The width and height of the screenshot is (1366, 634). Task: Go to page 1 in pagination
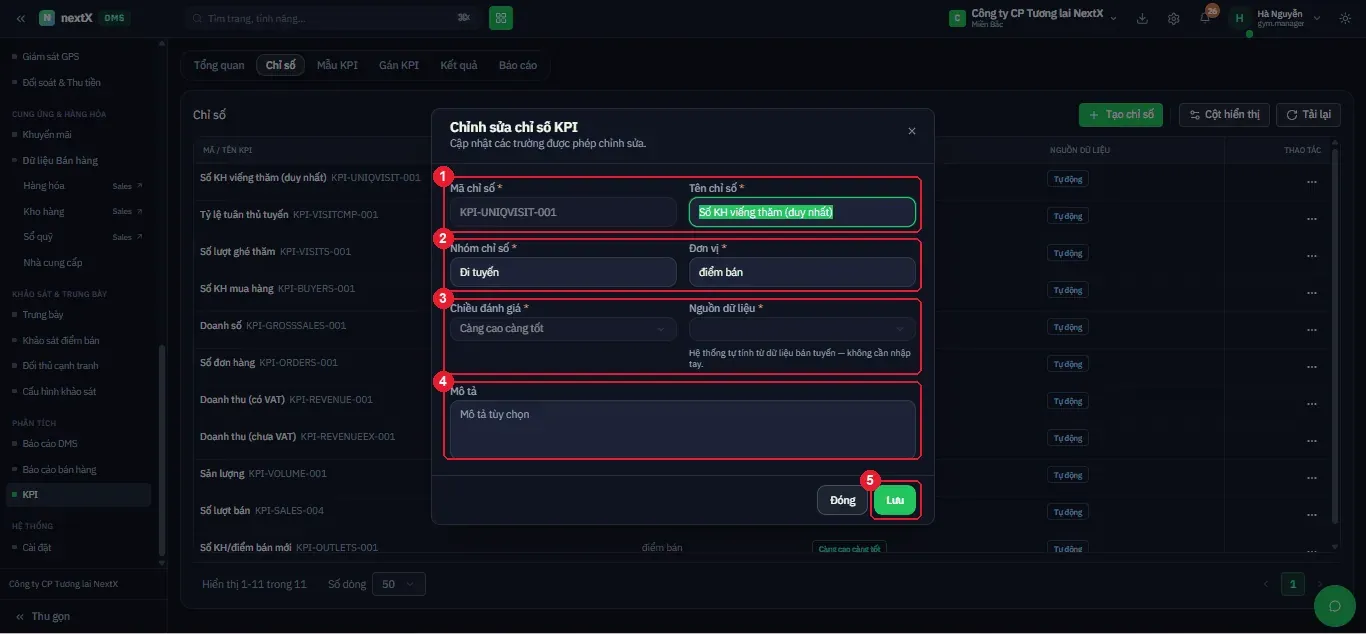pyautogui.click(x=1293, y=584)
